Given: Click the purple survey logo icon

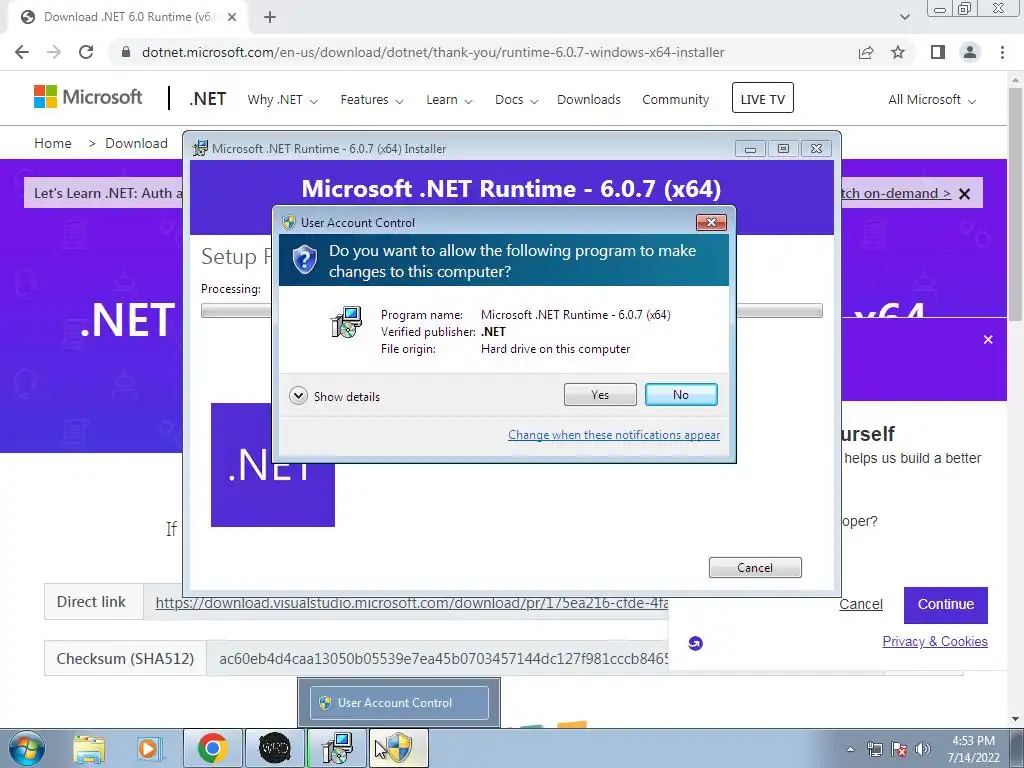Looking at the screenshot, I should click(x=696, y=643).
